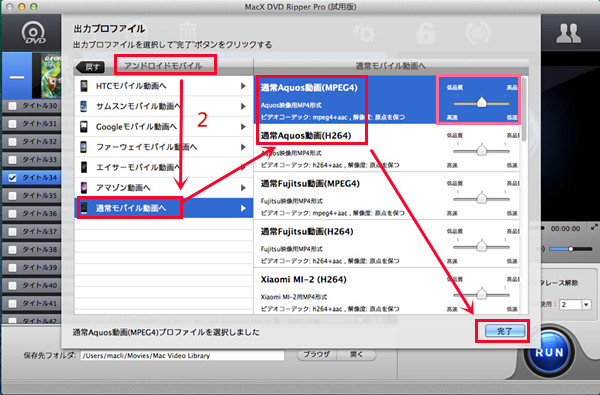Select Xiaomi MI-2 (H264) profile
The width and height of the screenshot is (600, 395).
click(x=386, y=291)
